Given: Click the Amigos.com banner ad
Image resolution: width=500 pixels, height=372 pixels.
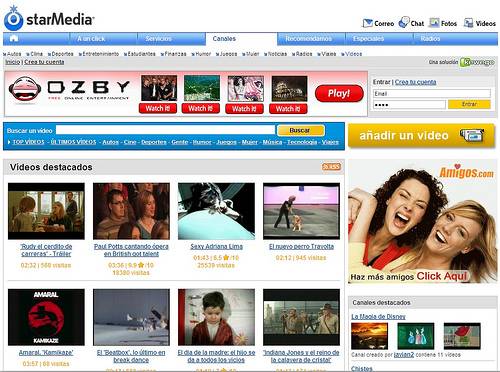Looking at the screenshot, I should [x=422, y=222].
